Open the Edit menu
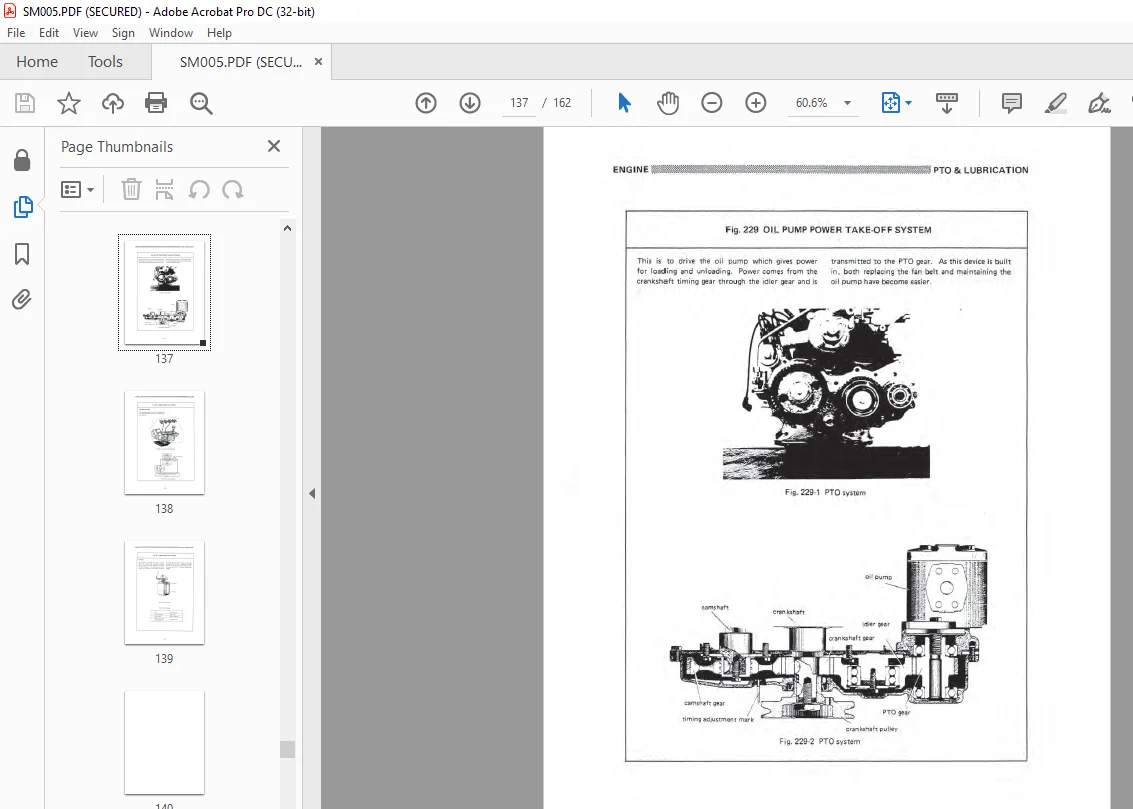This screenshot has height=809, width=1133. point(48,33)
